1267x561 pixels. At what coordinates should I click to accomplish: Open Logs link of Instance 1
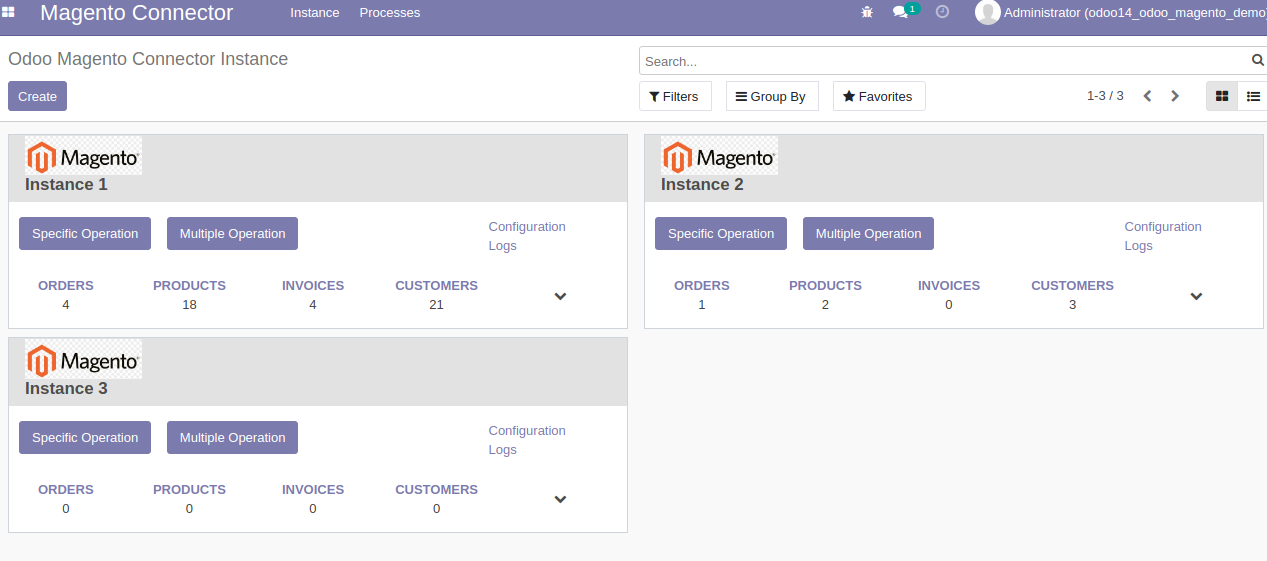click(502, 245)
